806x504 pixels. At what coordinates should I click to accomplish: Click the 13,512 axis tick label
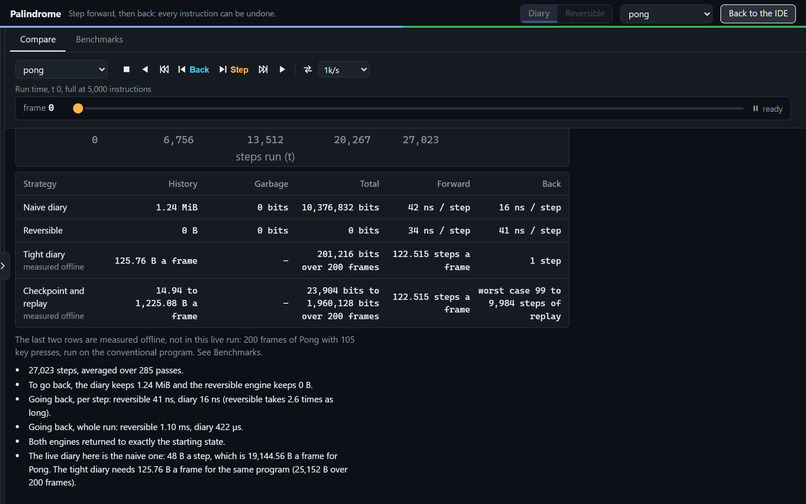(x=265, y=140)
